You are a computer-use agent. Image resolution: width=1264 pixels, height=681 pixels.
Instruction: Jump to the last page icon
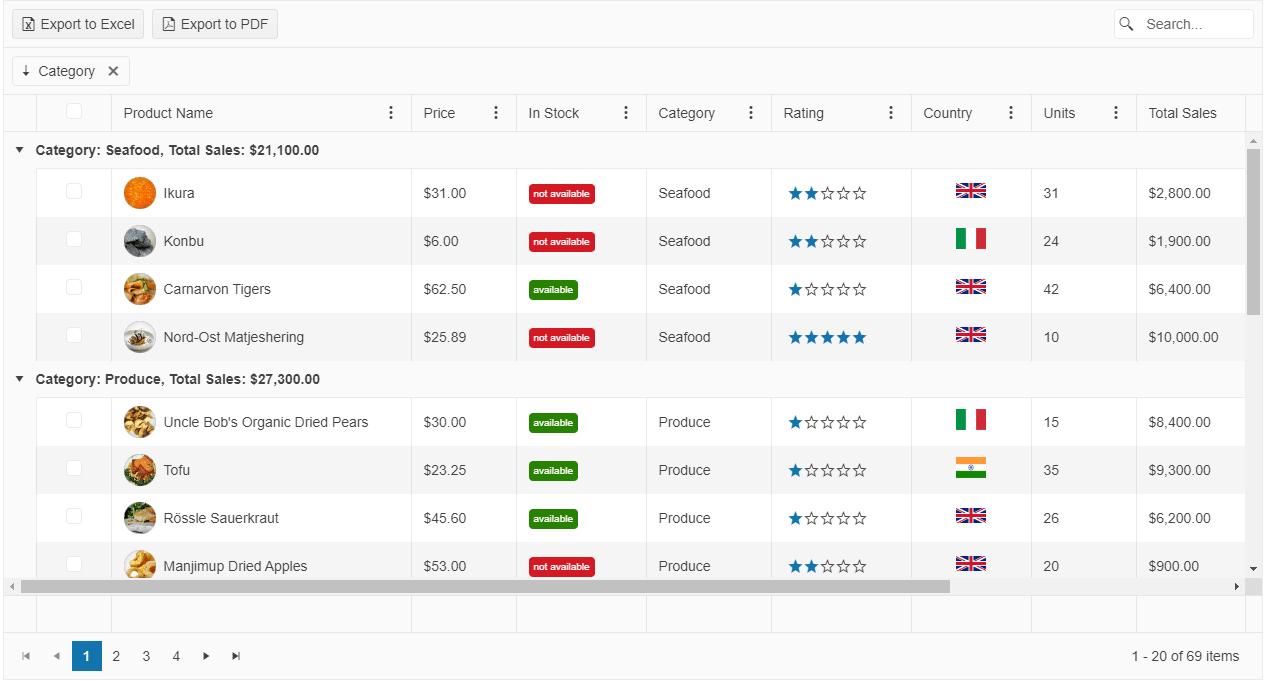click(x=236, y=656)
